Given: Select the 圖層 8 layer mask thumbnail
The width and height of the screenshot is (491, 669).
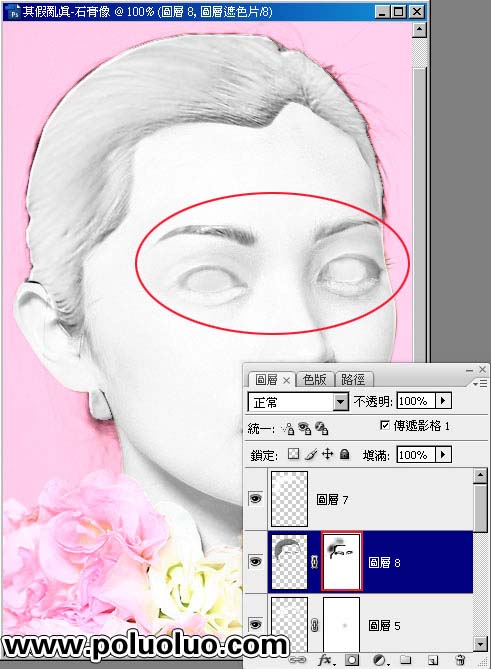Looking at the screenshot, I should click(x=341, y=561).
